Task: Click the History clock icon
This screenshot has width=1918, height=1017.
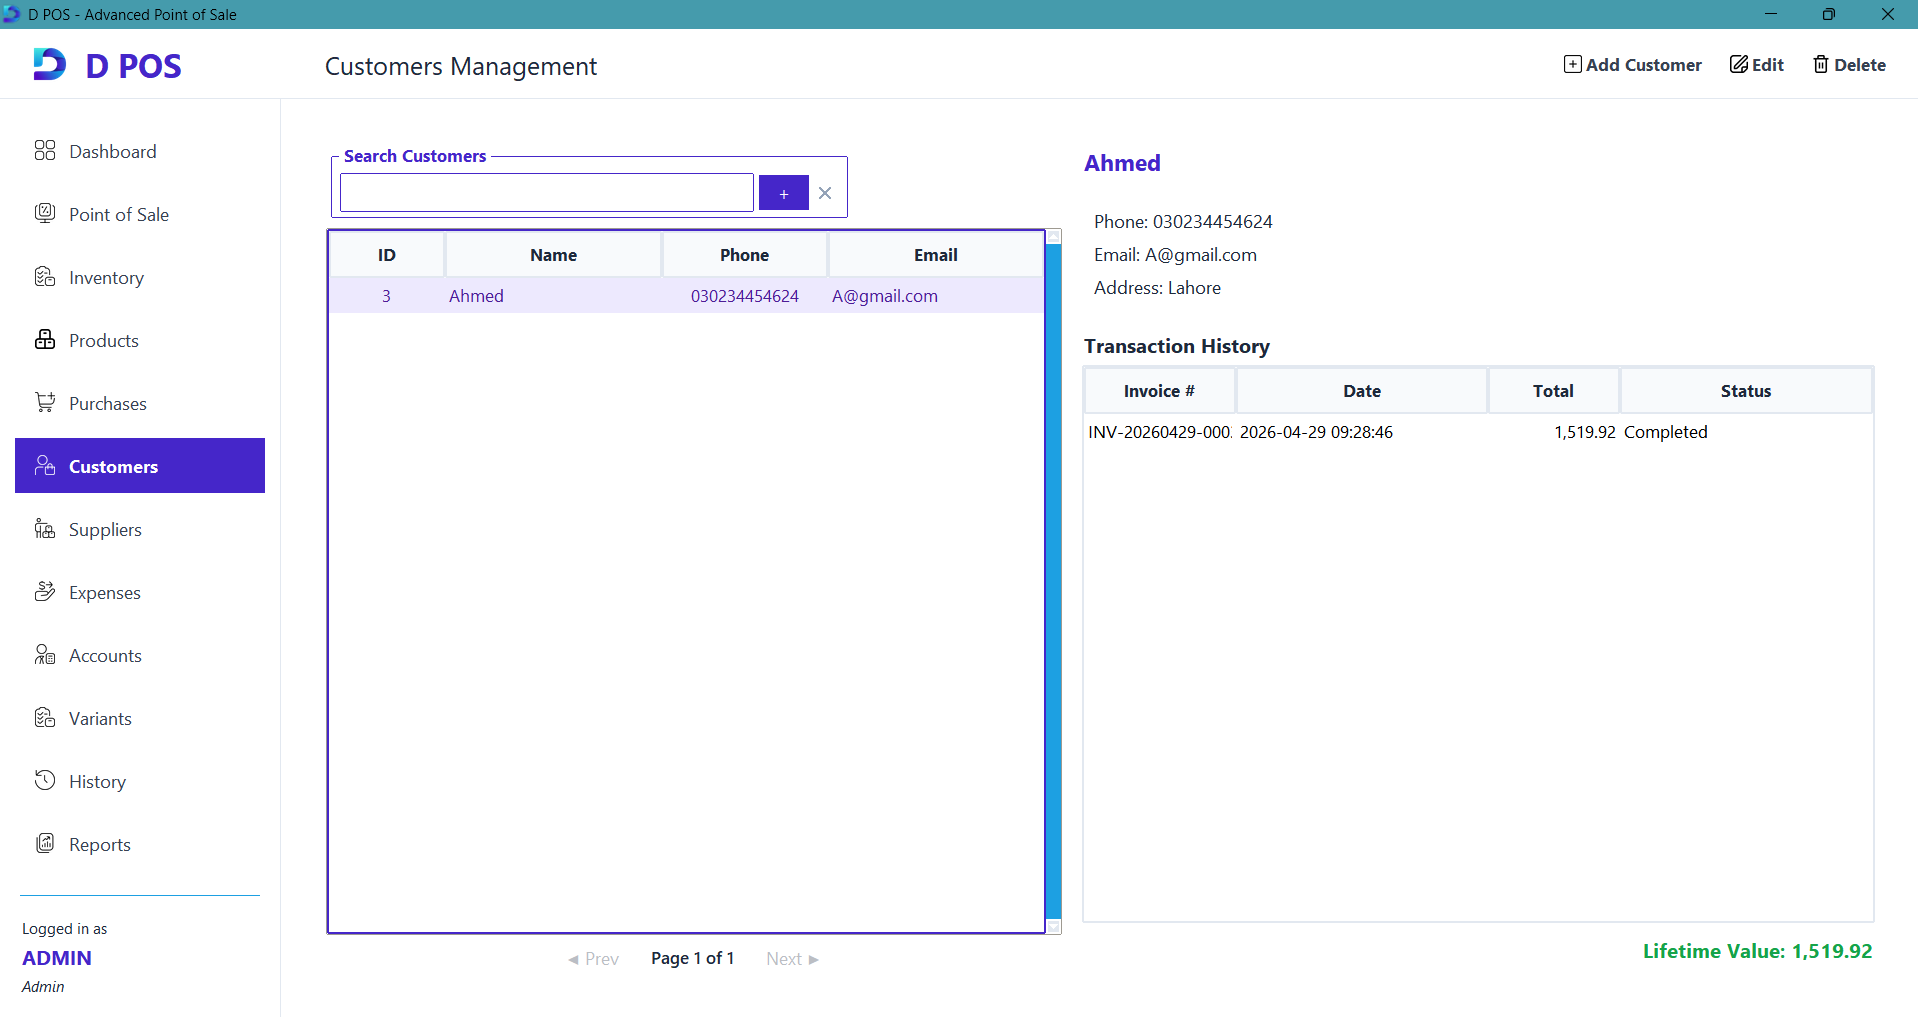Action: (x=45, y=780)
